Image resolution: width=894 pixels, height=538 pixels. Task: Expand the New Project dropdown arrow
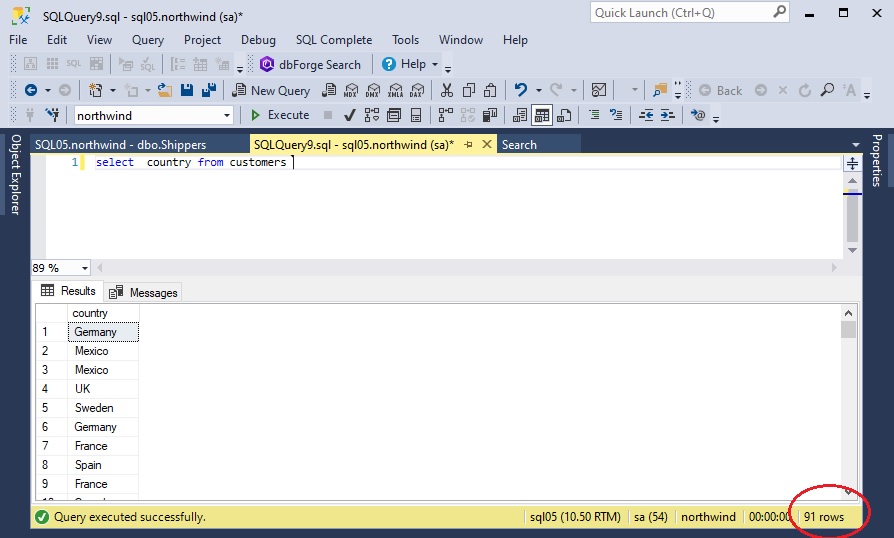click(x=112, y=90)
